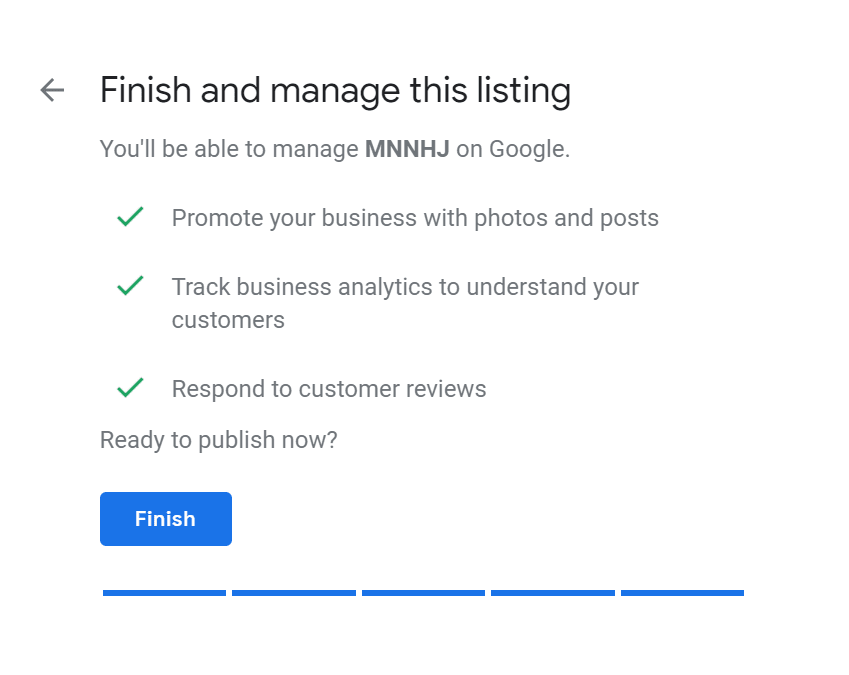
Task: Click the word Google in the subtitle
Action: [x=527, y=149]
